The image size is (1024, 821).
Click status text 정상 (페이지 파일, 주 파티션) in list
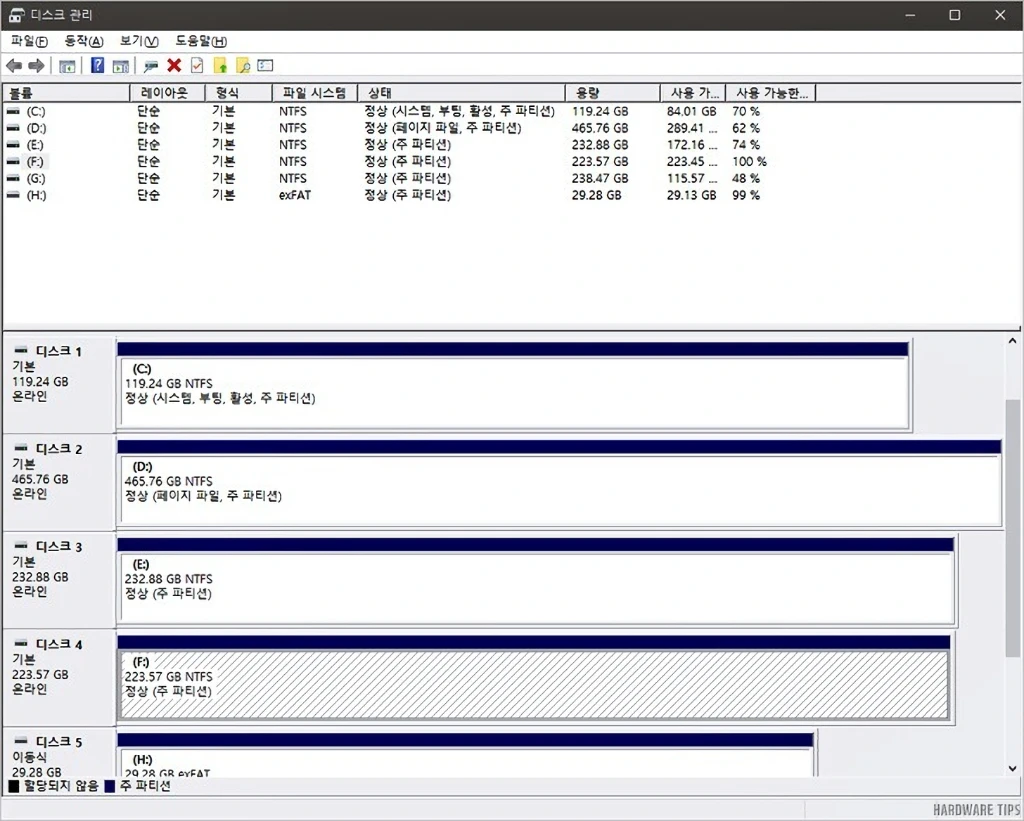click(443, 128)
